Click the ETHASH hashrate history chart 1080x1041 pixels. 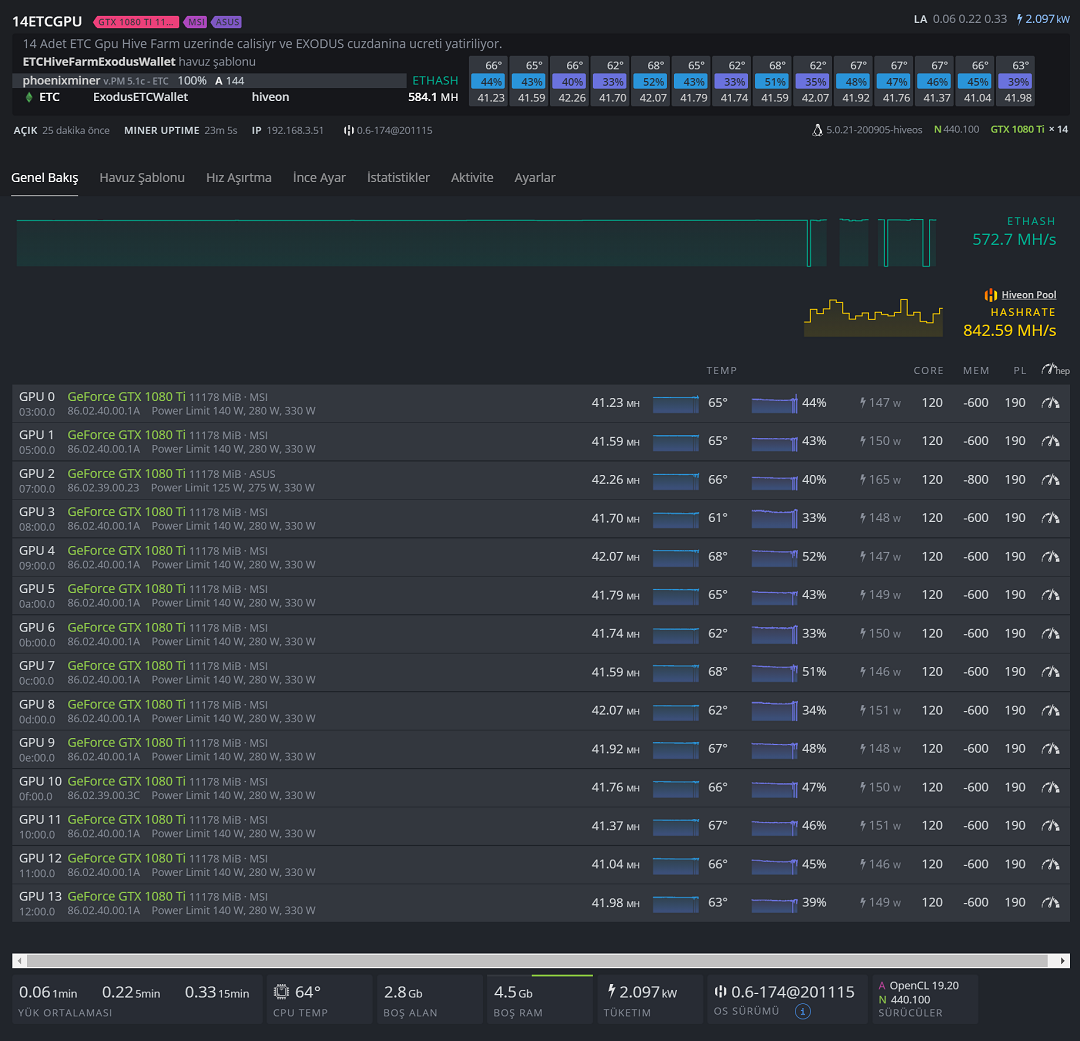coord(477,243)
